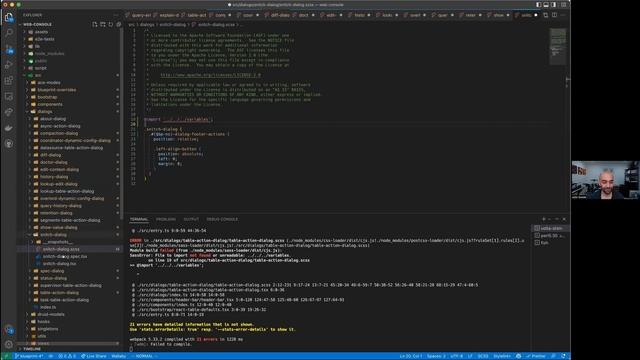Click the notifications bell in status bar
This screenshot has width=640, height=360.
pos(564,356)
